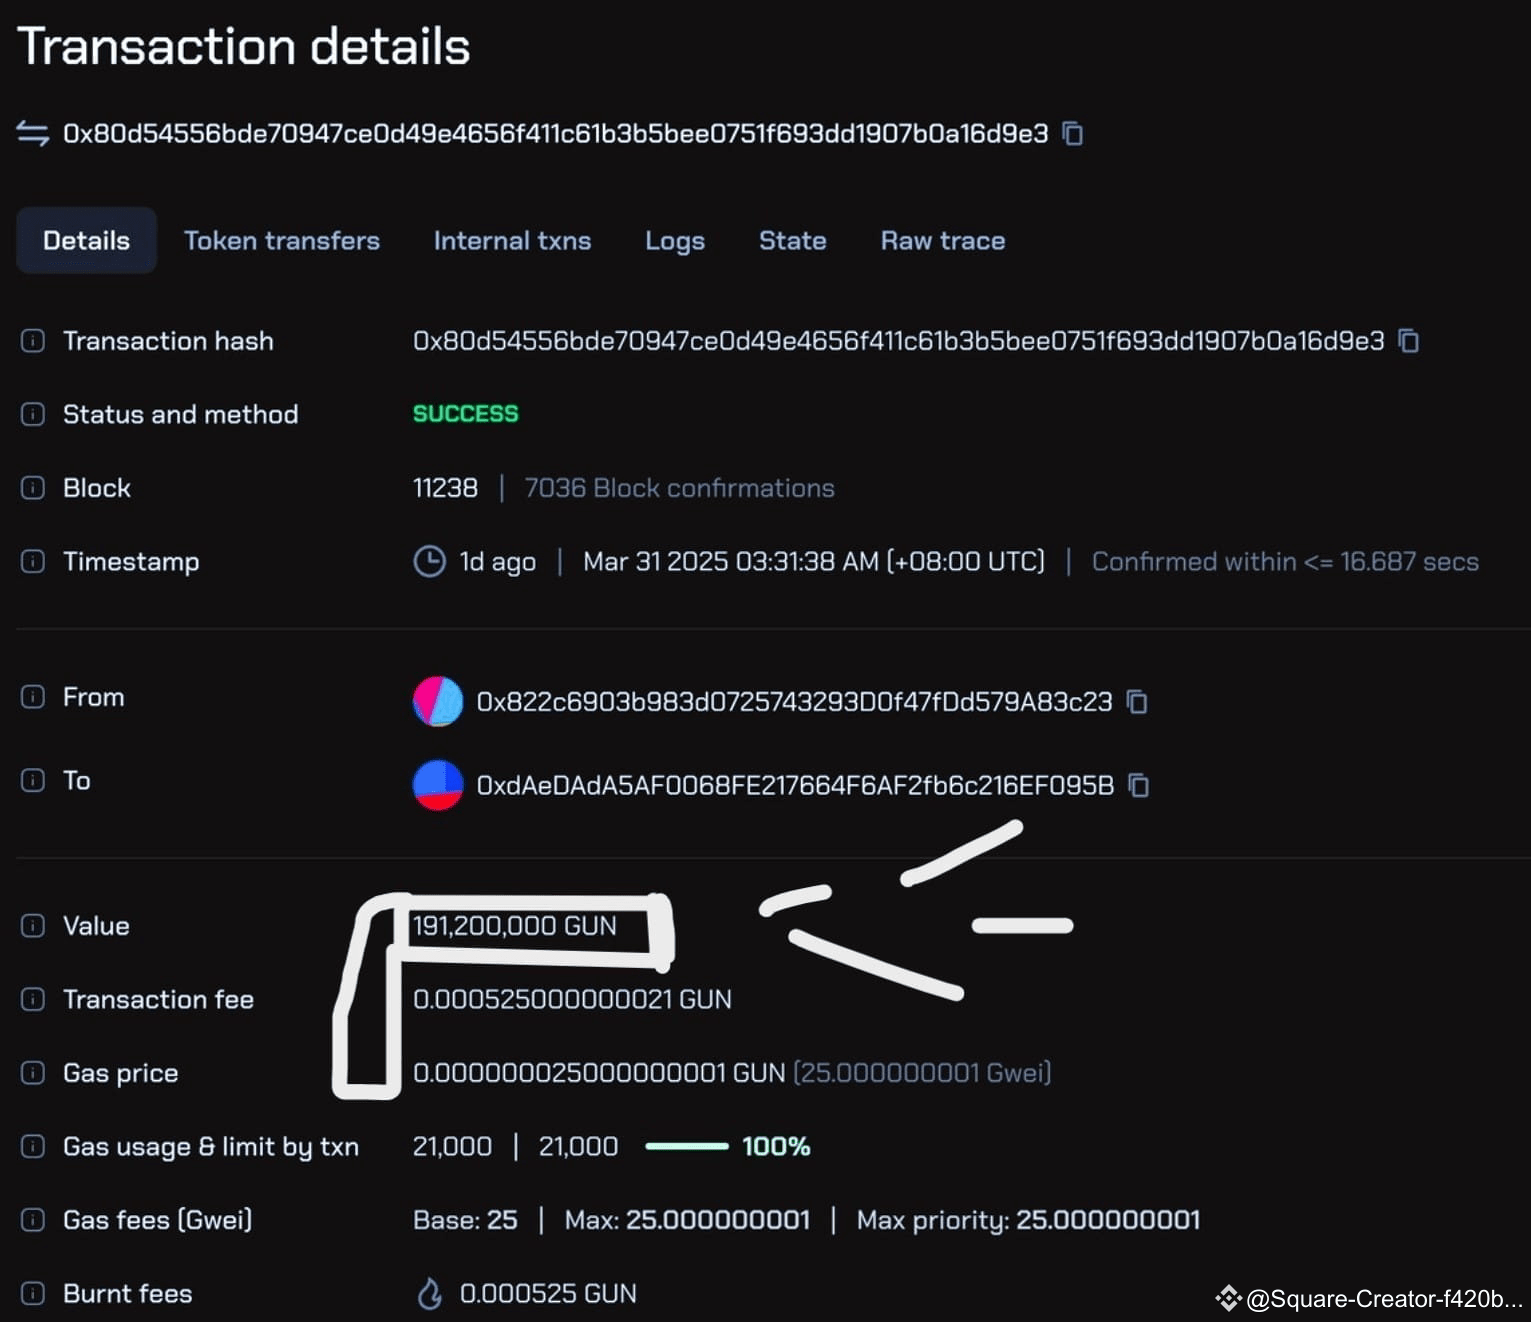Open the Logs tab
This screenshot has width=1531, height=1322.
[x=674, y=240]
